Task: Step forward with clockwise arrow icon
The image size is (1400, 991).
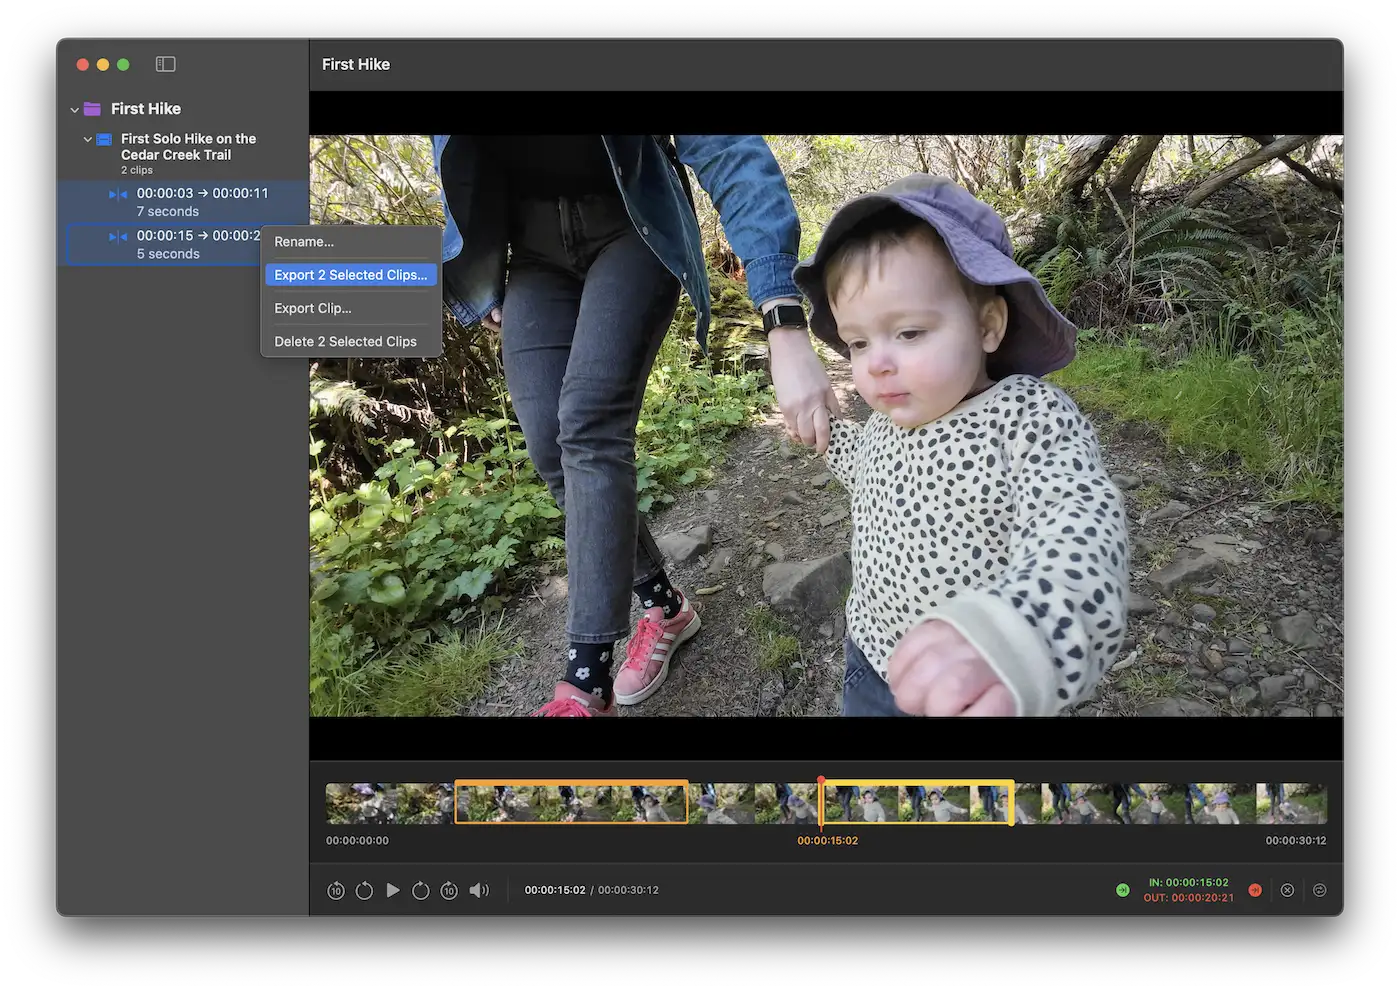Action: 421,890
